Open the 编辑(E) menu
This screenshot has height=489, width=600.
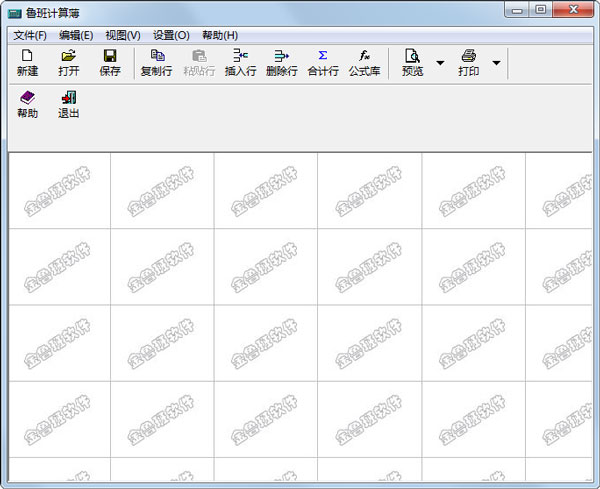point(76,36)
